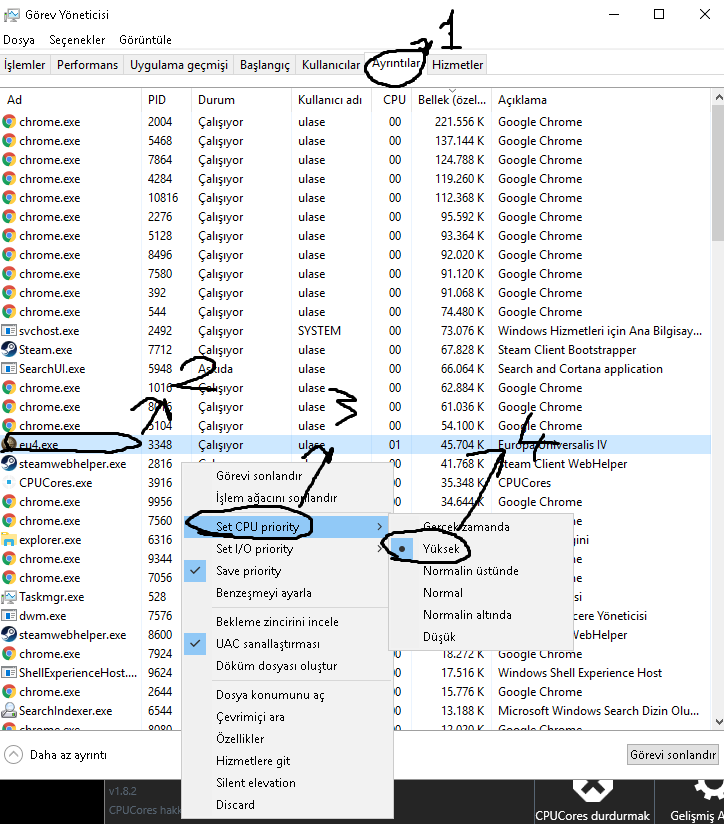Click the SearchIndexer.exe process icon
Image resolution: width=724 pixels, height=824 pixels.
point(8,710)
